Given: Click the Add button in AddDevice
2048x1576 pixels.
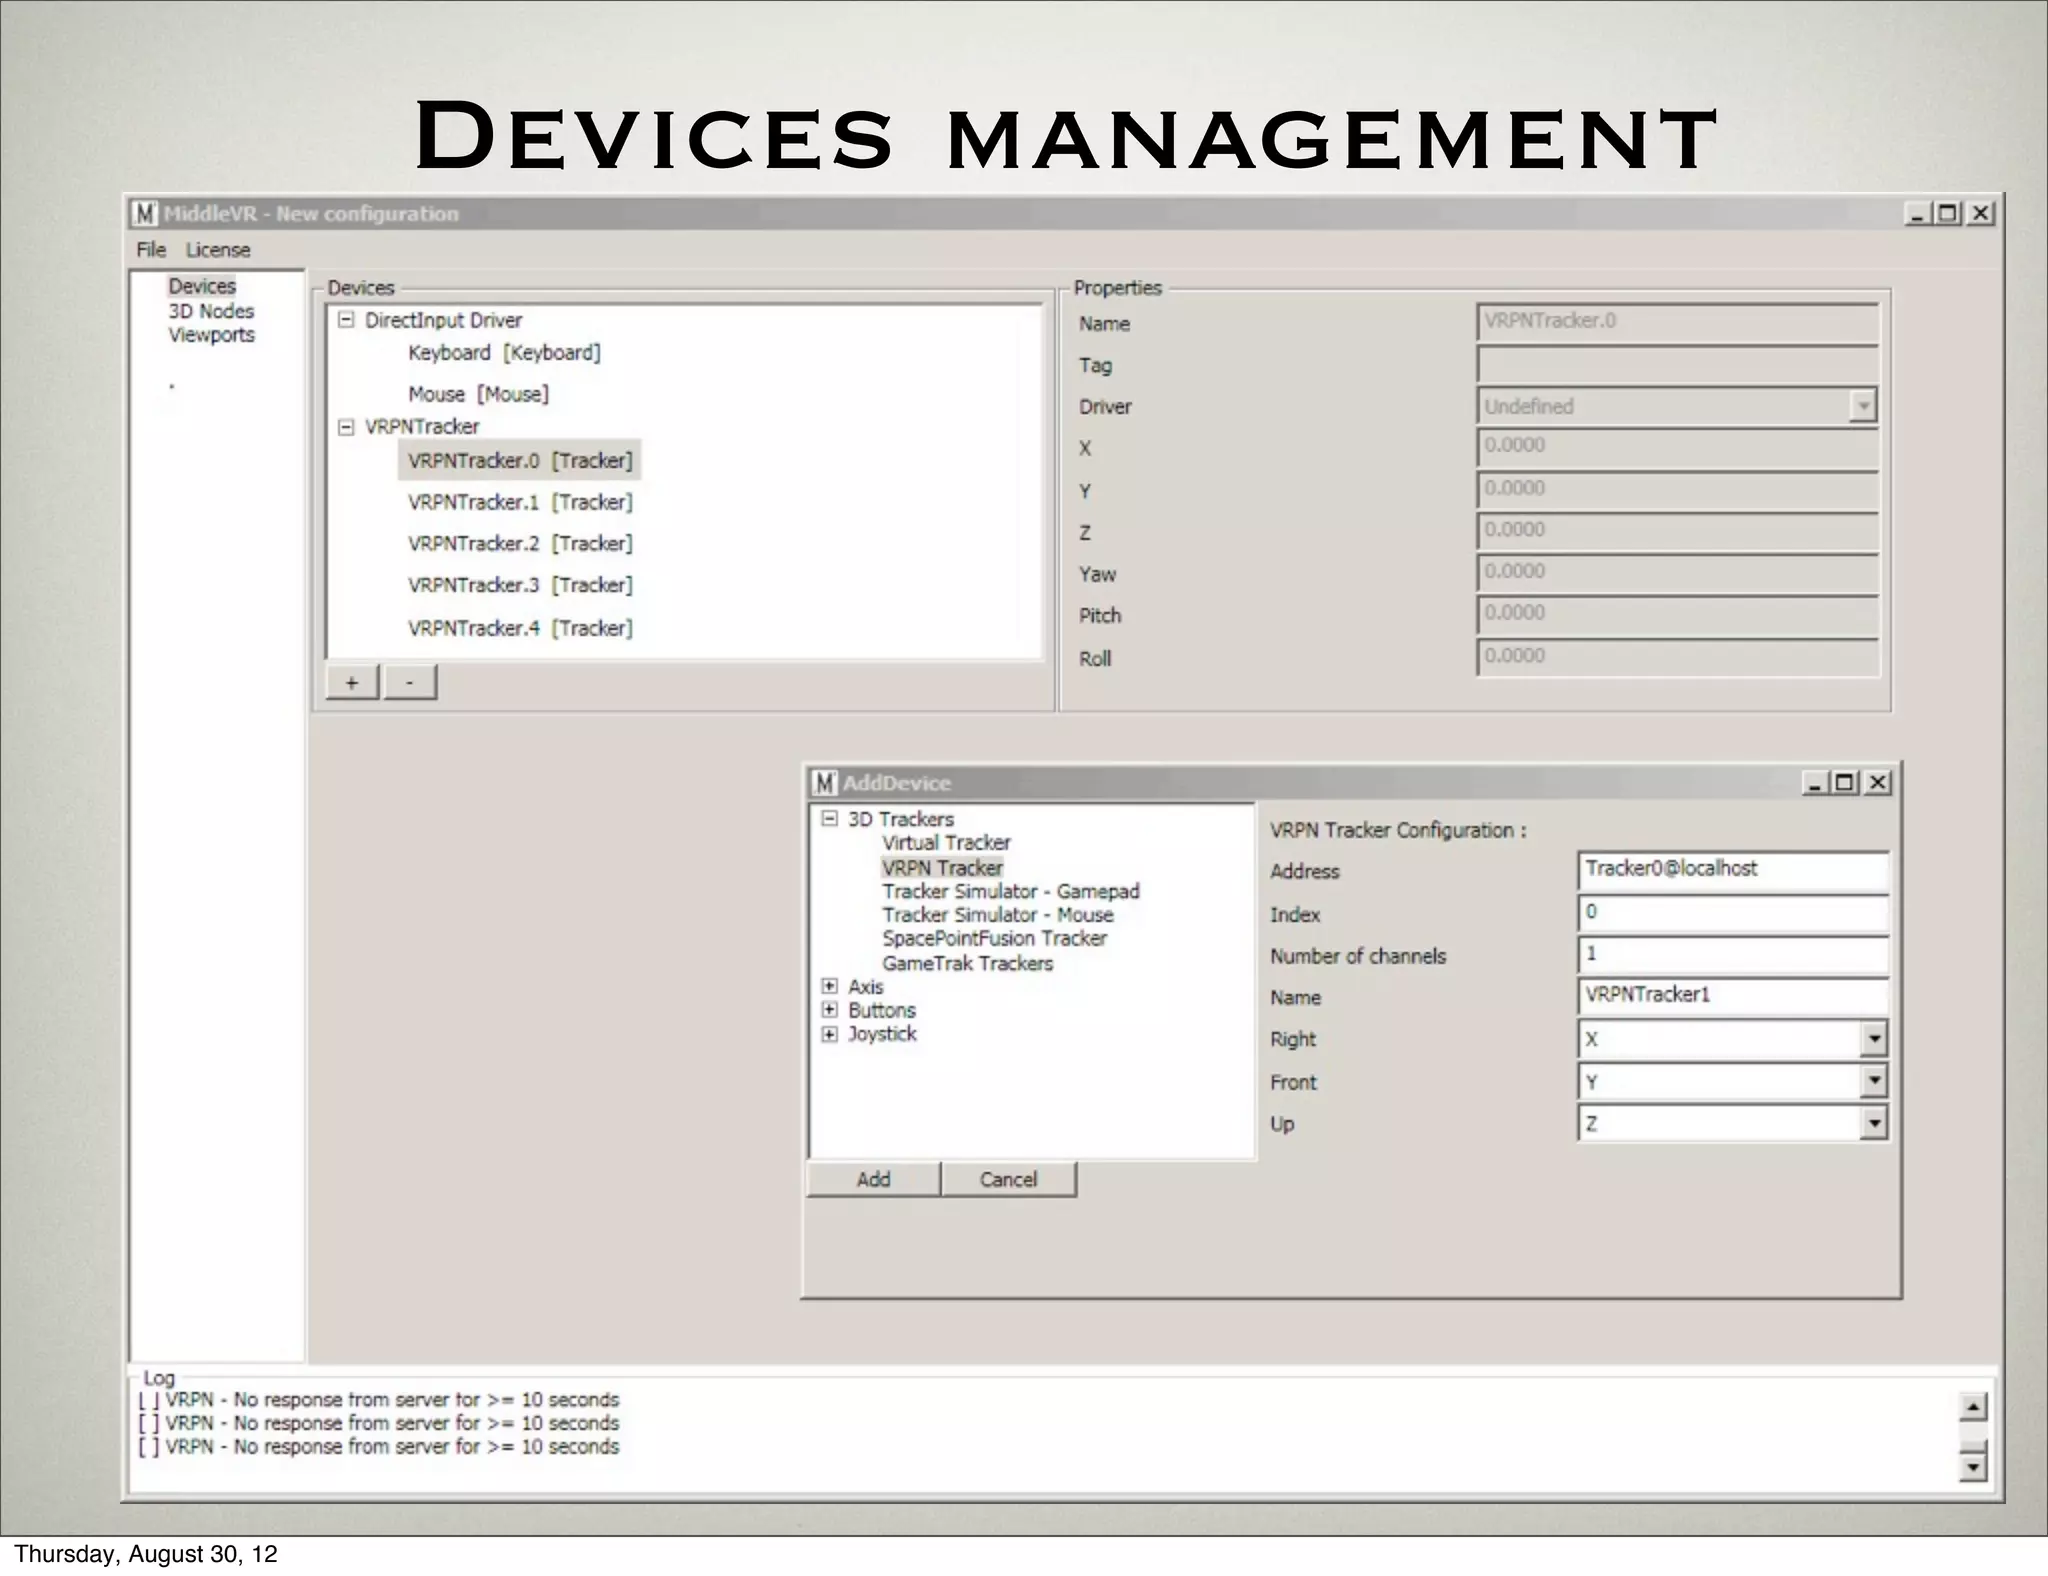Looking at the screenshot, I should (x=873, y=1179).
